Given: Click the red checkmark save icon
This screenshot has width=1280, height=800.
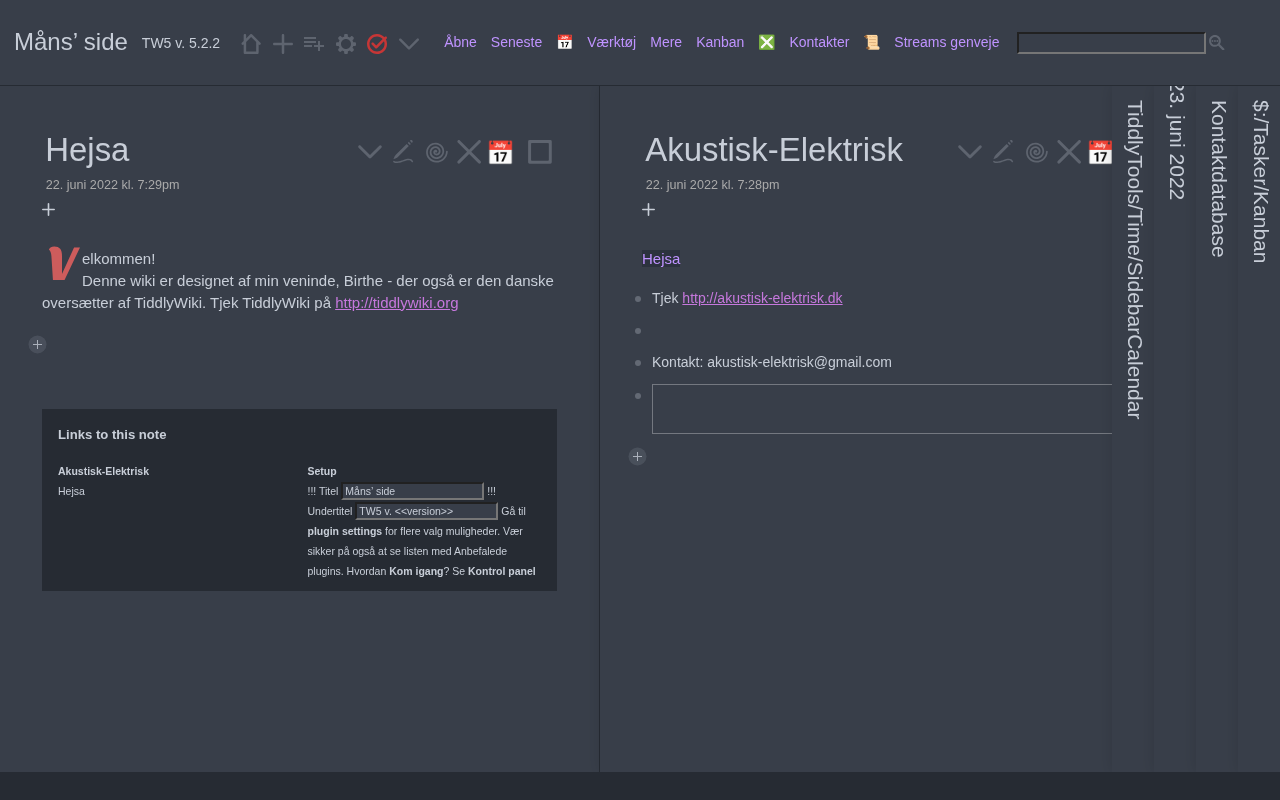Looking at the screenshot, I should click(377, 44).
